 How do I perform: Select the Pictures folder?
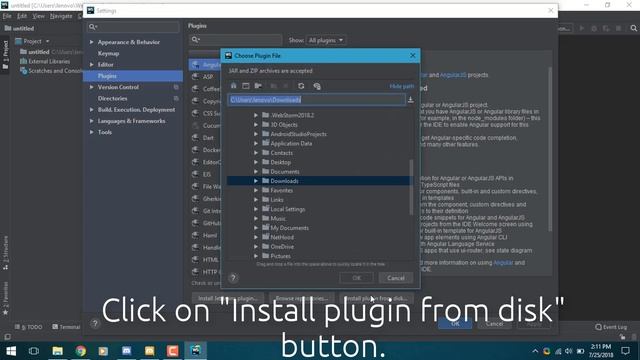tap(280, 256)
